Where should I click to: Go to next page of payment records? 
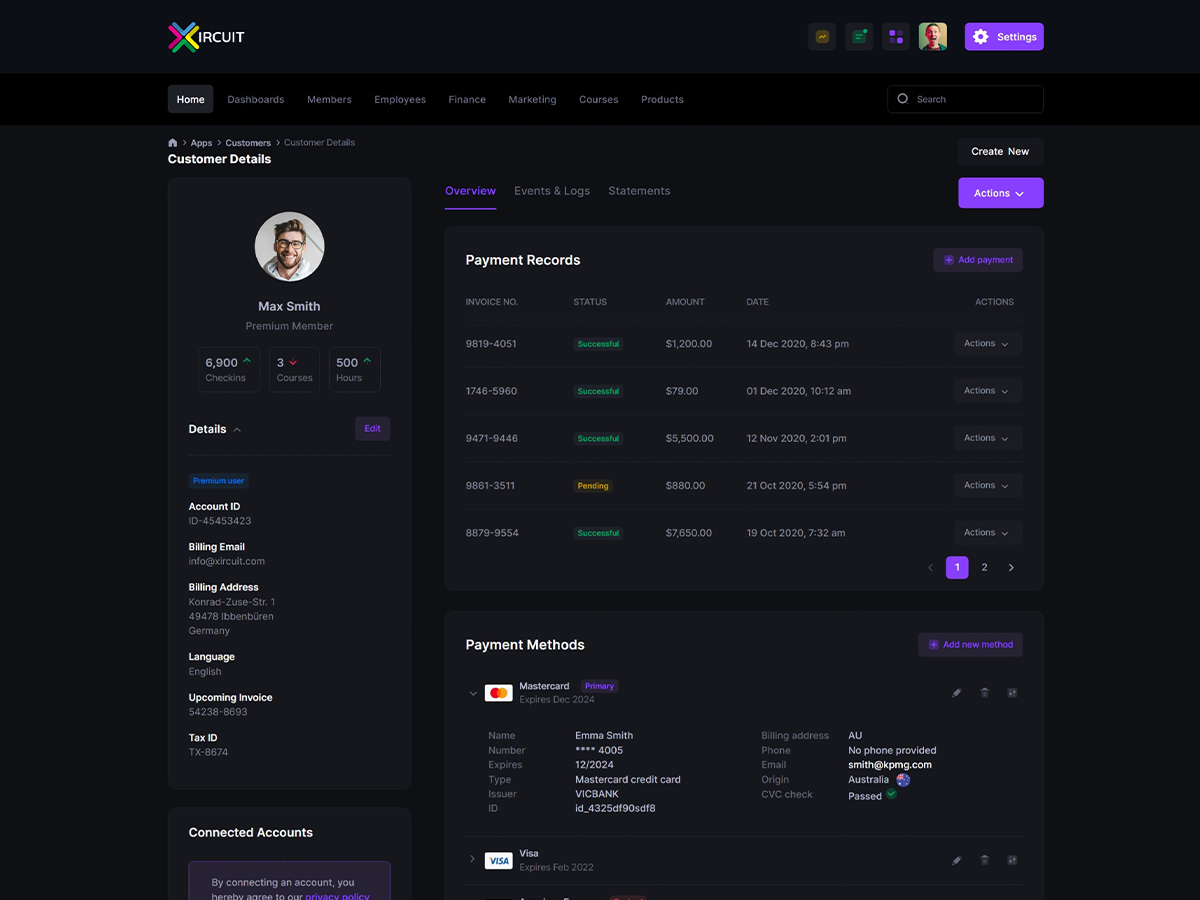click(x=1011, y=568)
